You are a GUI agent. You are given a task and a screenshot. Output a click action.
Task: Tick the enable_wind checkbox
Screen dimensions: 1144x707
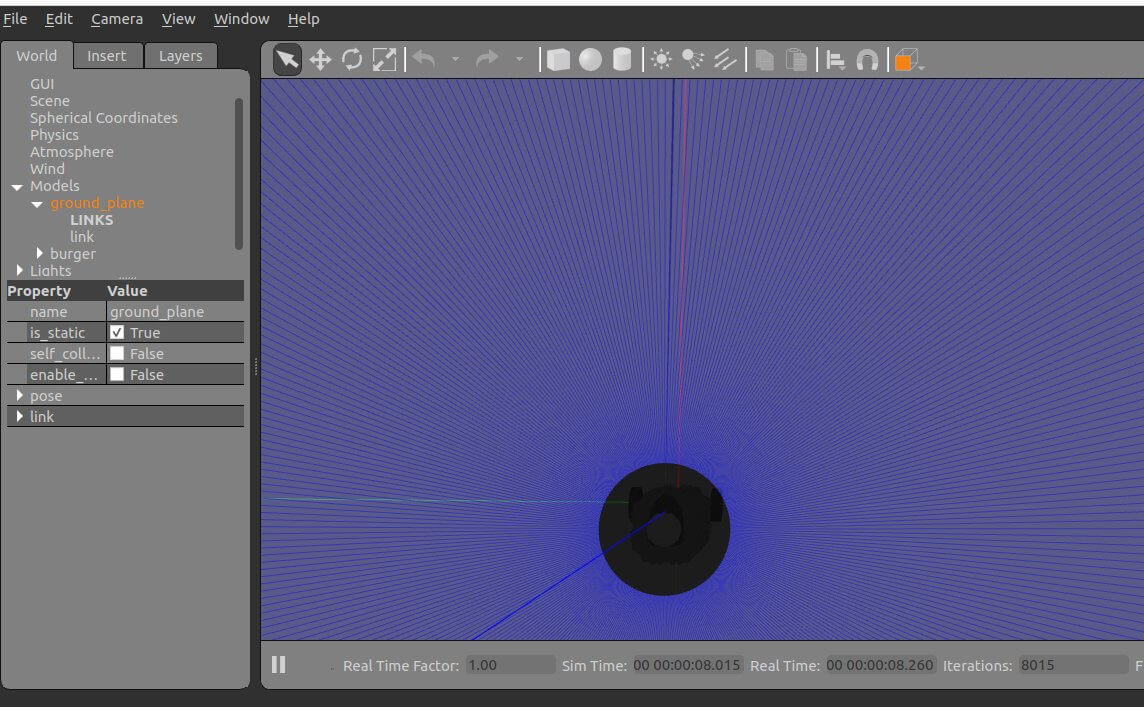117,374
